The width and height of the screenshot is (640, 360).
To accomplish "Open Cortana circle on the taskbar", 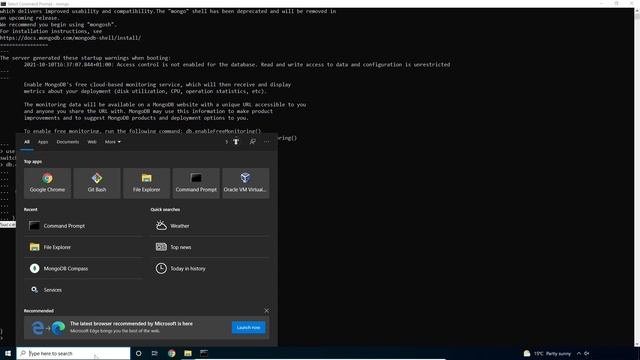I will coord(138,353).
